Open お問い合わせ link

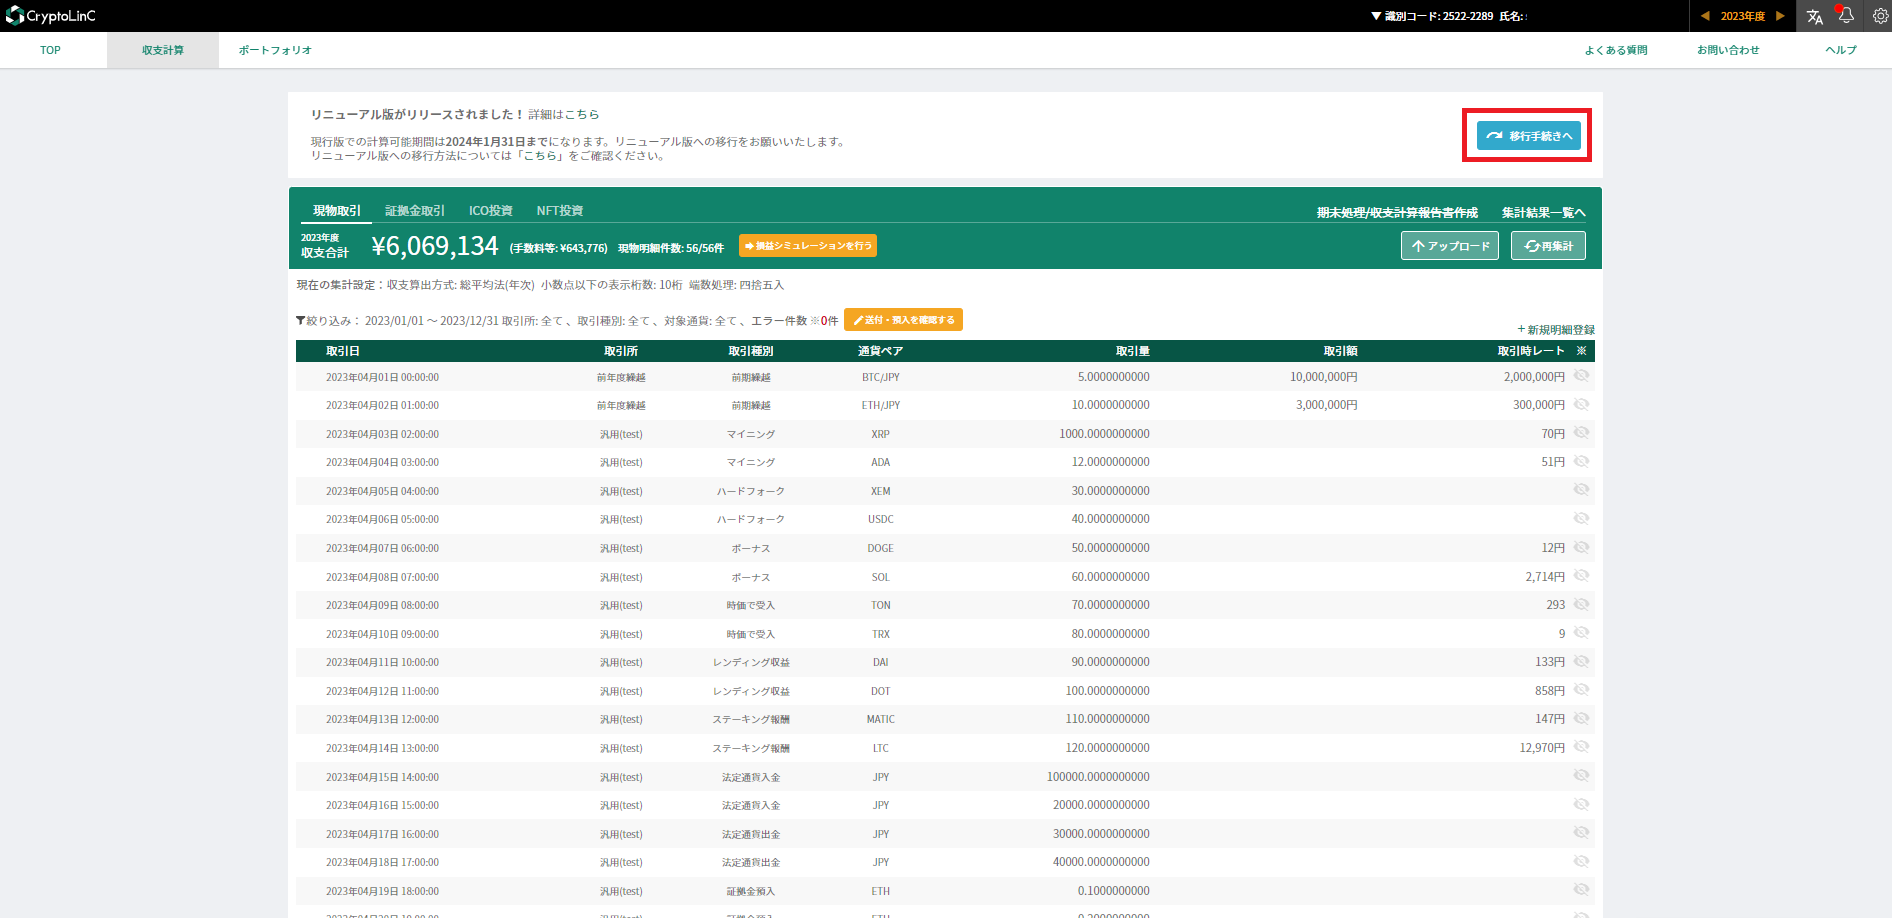(1728, 50)
